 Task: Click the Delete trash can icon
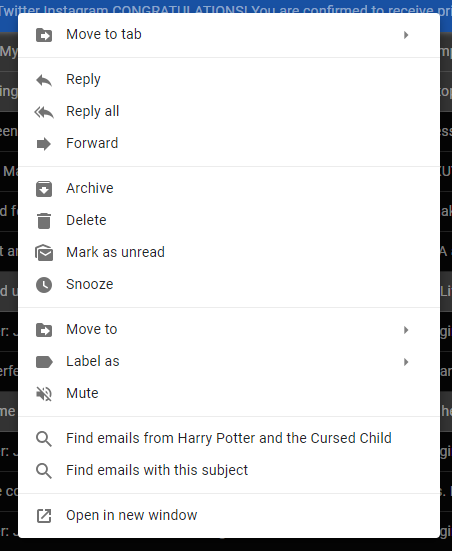tap(44, 221)
